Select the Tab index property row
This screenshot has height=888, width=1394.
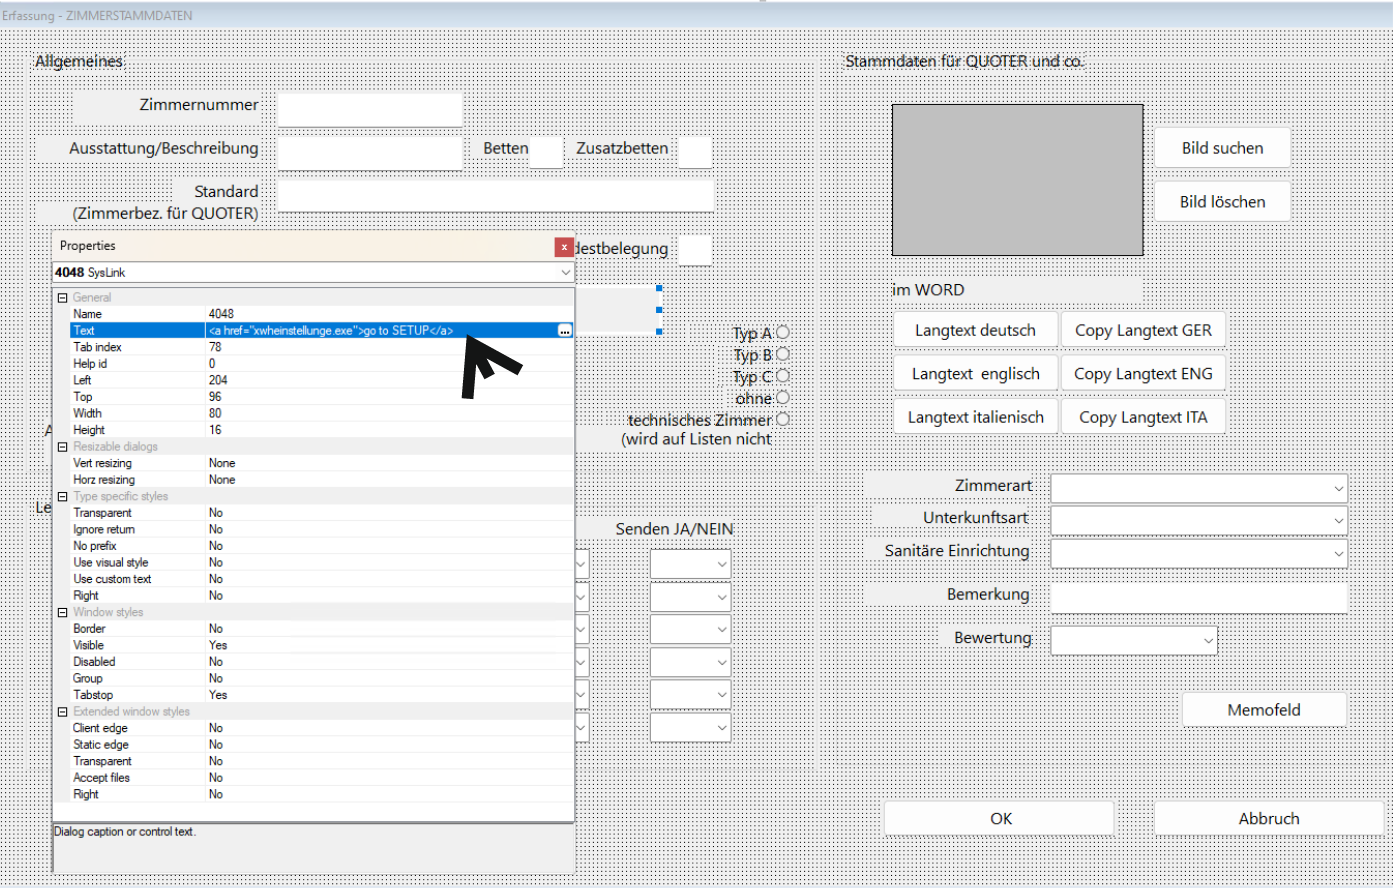tap(314, 347)
